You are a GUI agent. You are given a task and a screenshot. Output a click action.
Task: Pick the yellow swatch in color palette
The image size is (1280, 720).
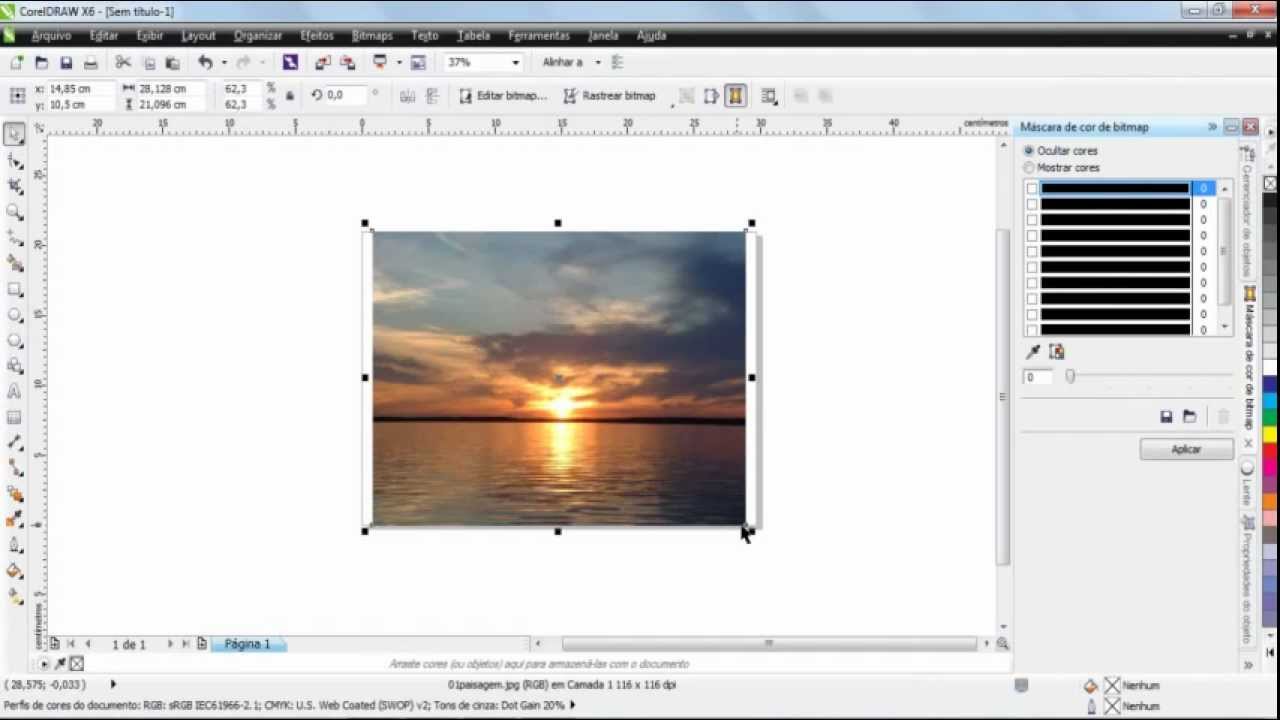pos(1270,434)
